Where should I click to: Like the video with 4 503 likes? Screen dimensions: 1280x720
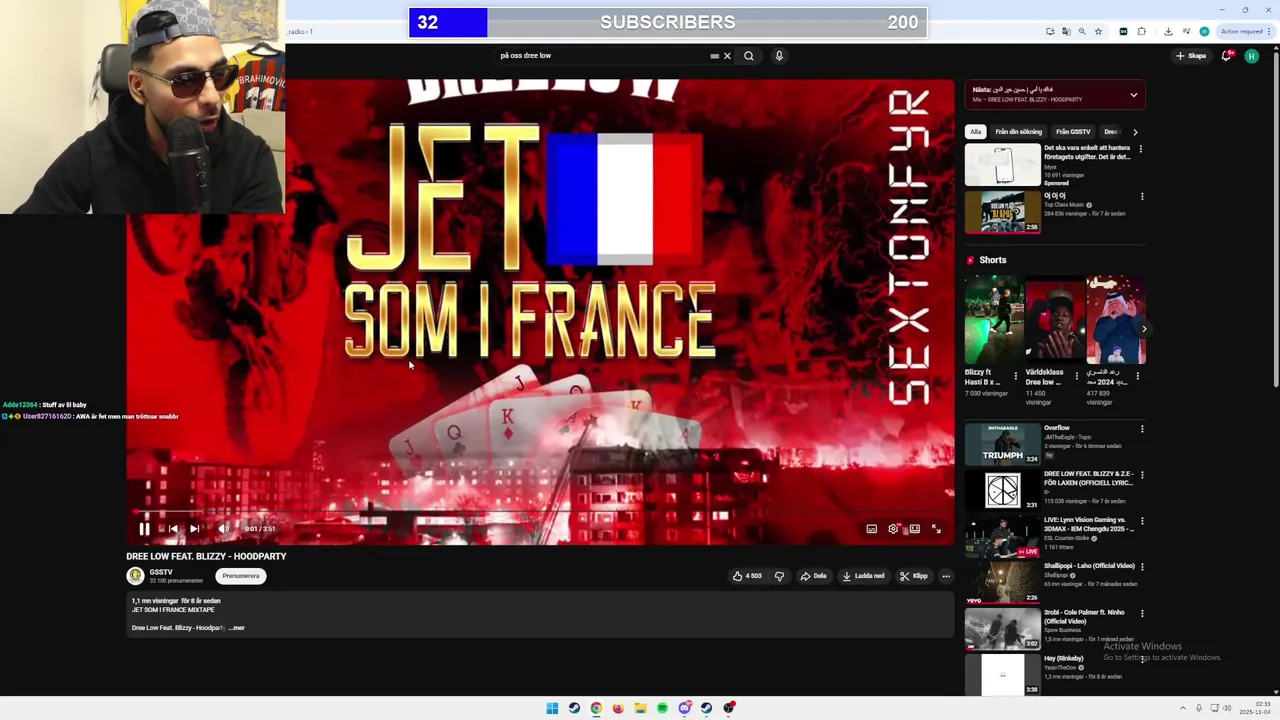747,576
